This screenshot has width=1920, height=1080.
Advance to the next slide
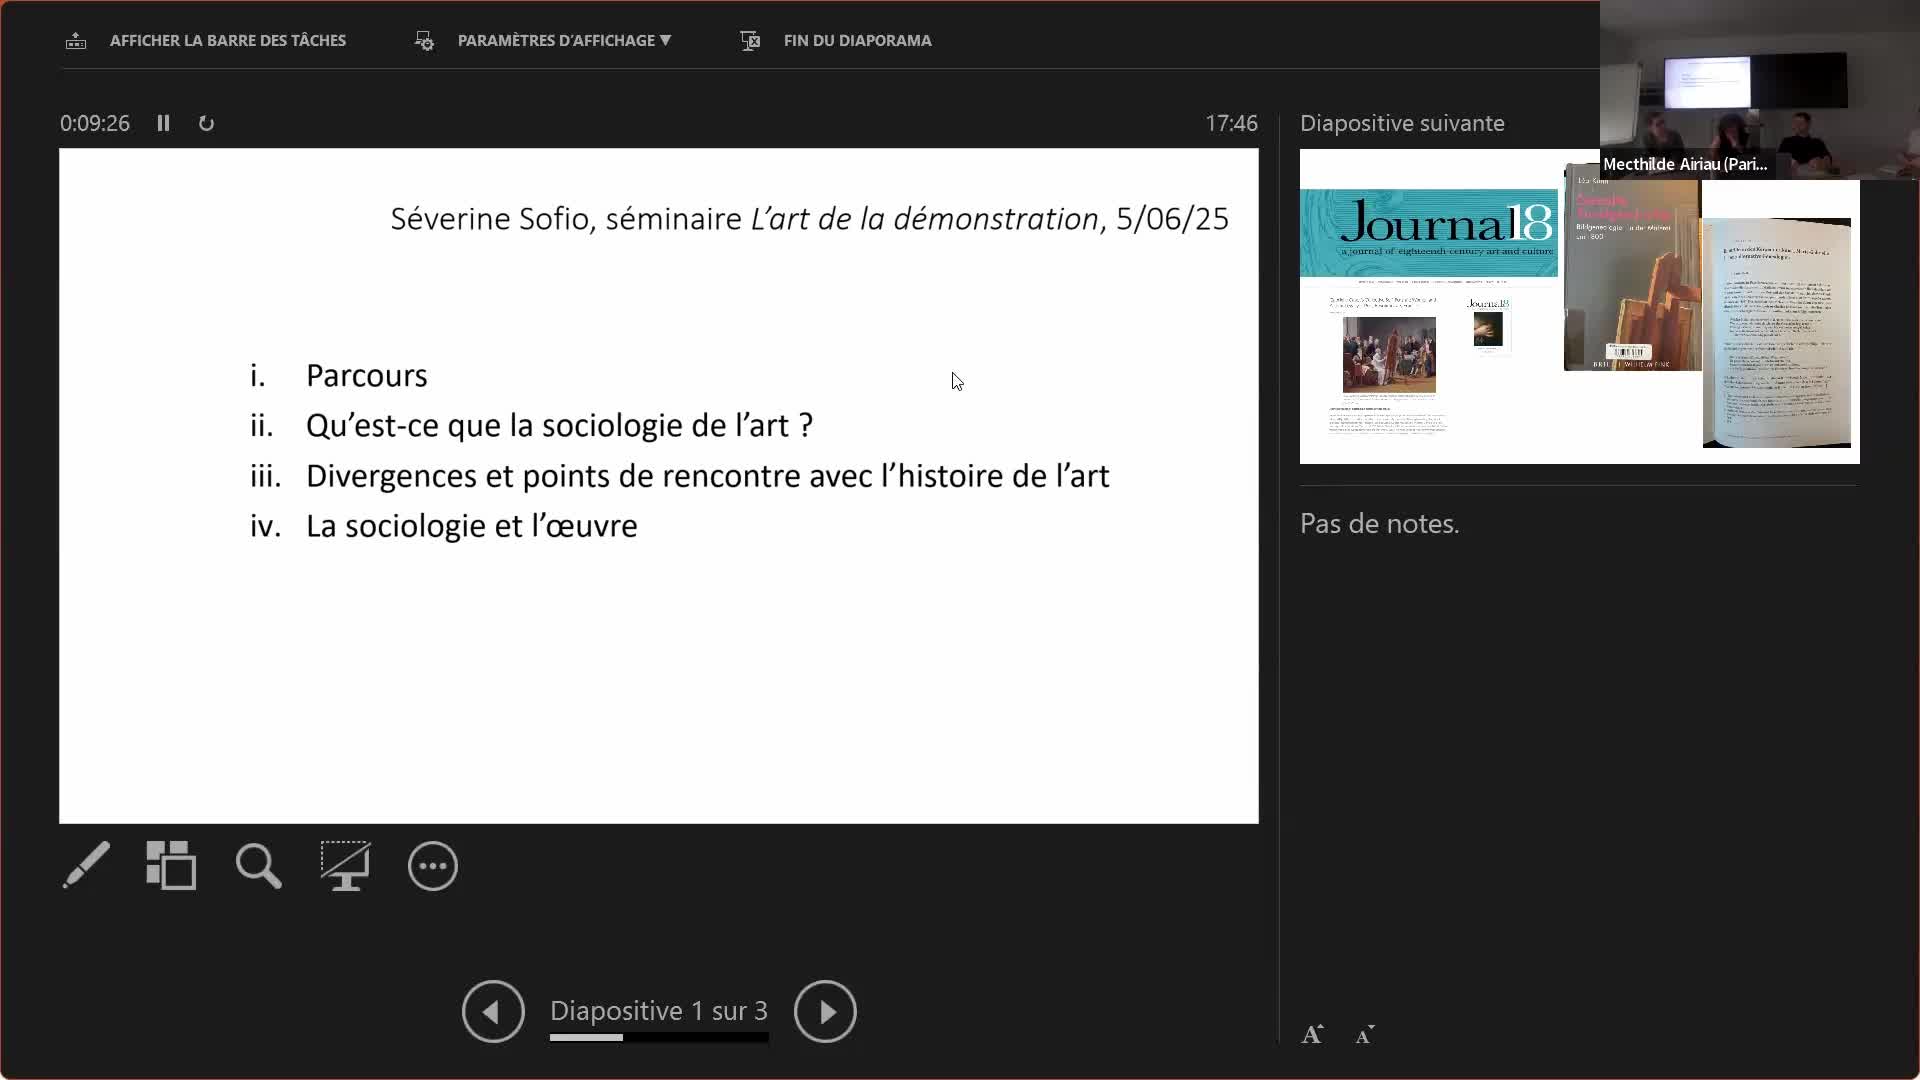click(825, 1011)
